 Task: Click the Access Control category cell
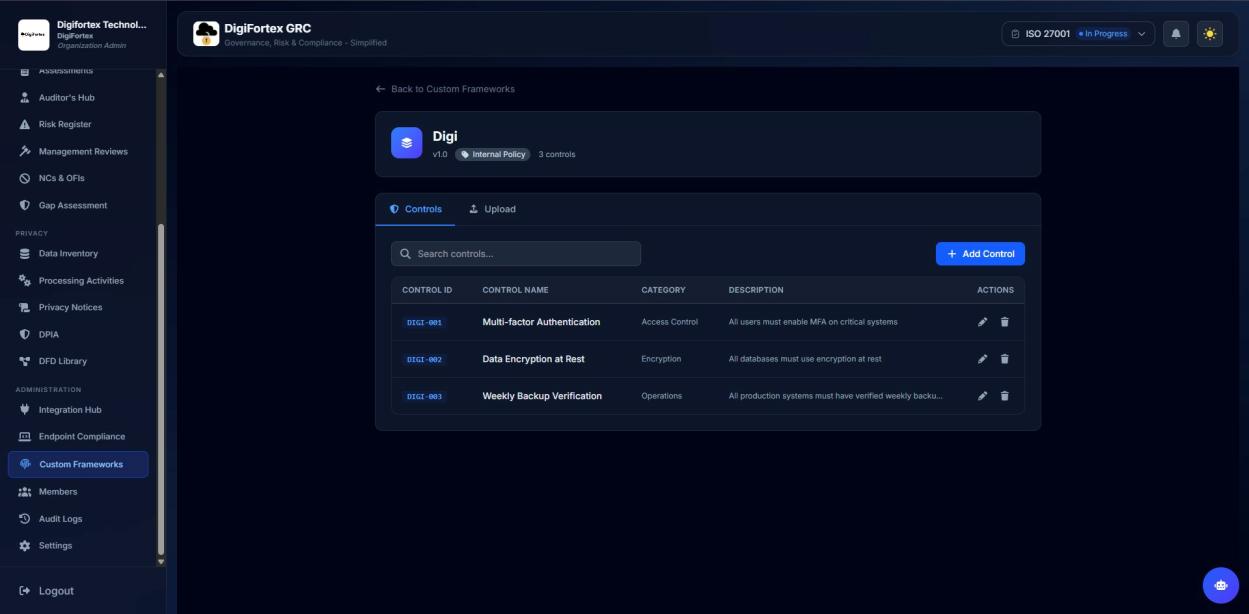tap(670, 322)
